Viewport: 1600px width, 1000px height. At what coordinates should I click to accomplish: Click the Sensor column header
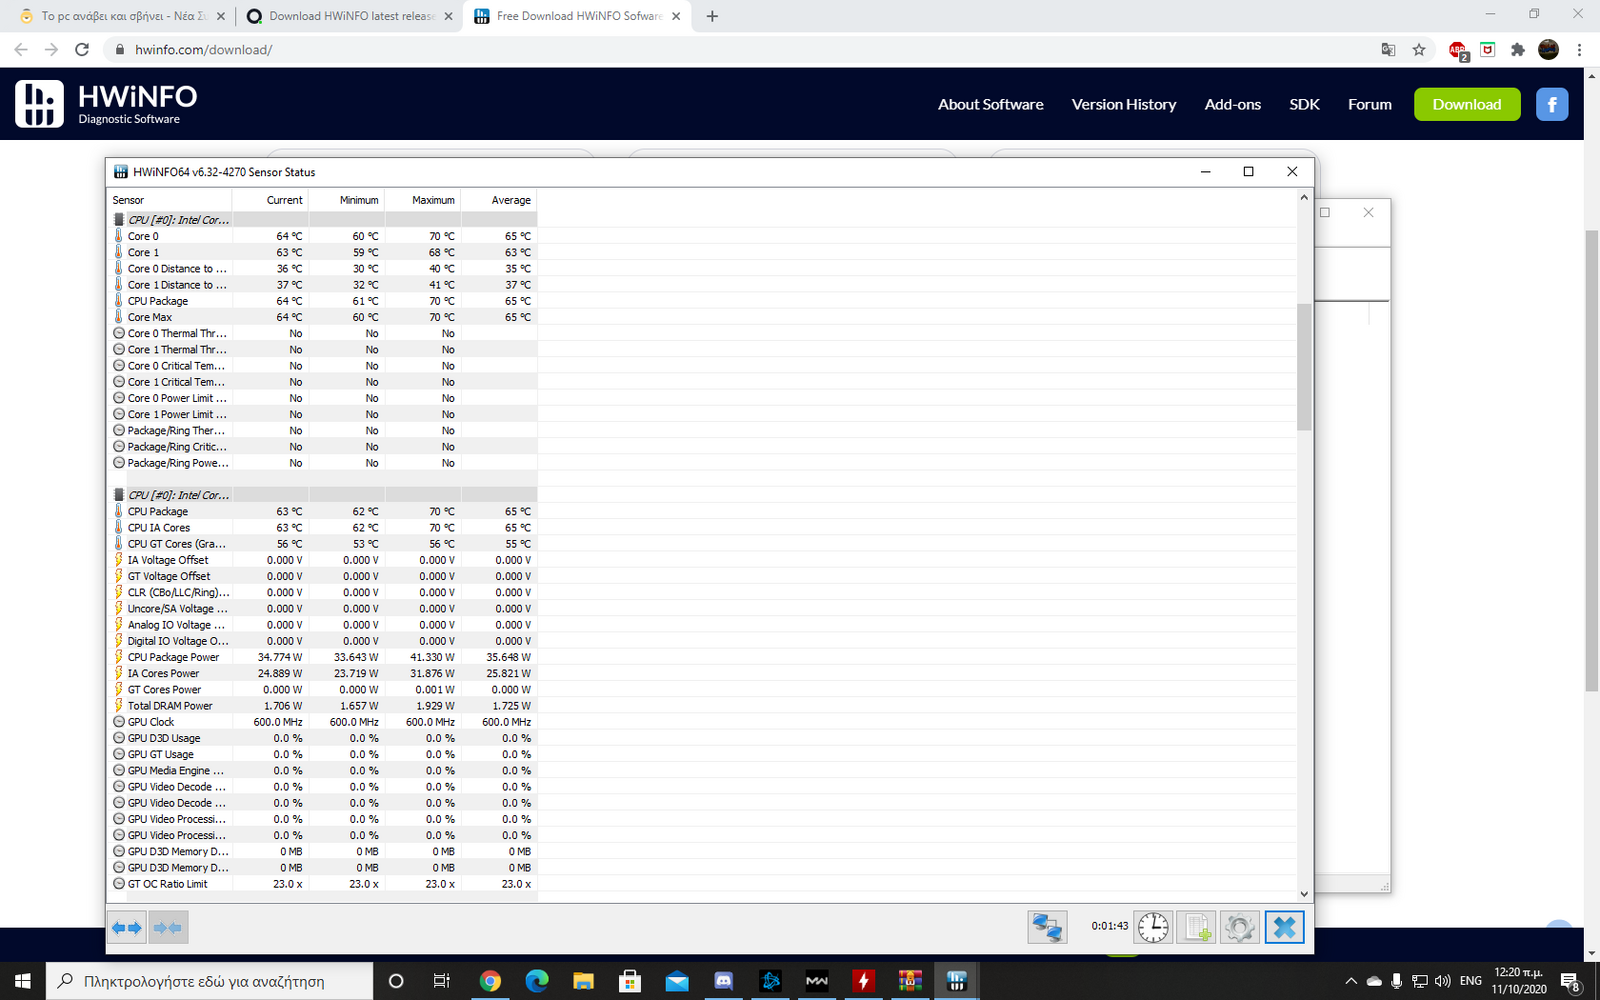(170, 200)
